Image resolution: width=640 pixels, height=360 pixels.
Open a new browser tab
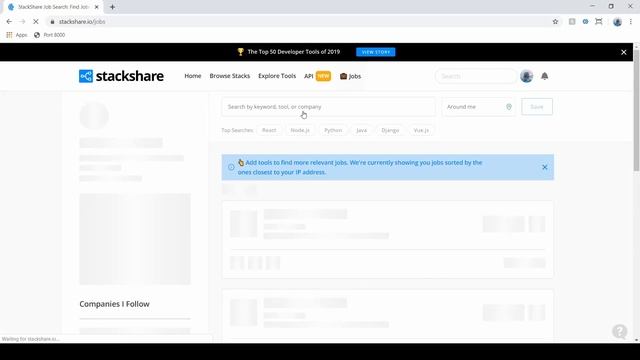pyautogui.click(x=112, y=7)
